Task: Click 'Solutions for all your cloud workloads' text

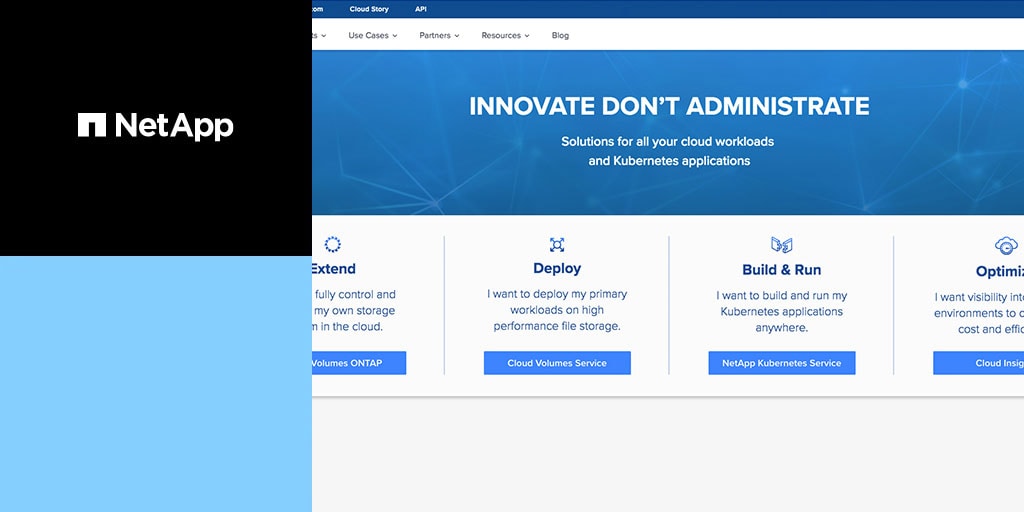Action: point(667,141)
